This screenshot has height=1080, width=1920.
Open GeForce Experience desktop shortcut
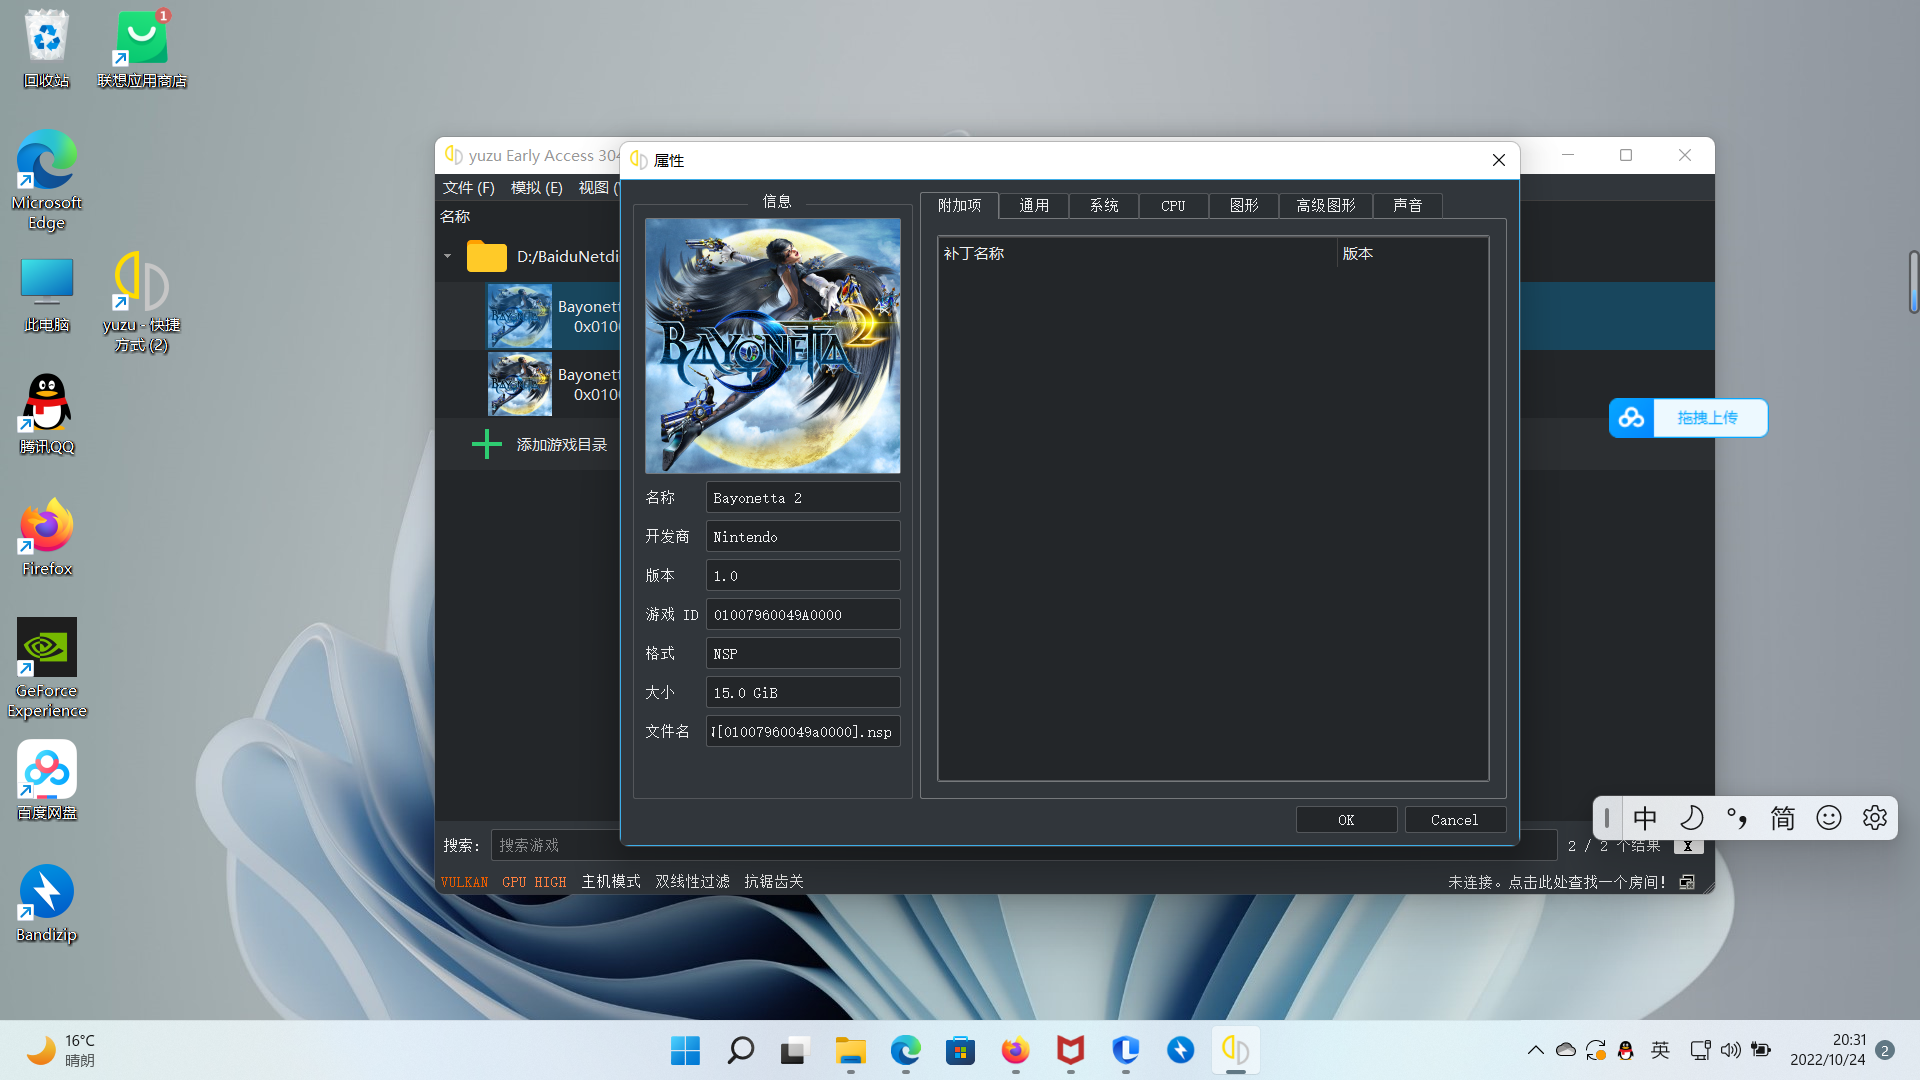47,668
